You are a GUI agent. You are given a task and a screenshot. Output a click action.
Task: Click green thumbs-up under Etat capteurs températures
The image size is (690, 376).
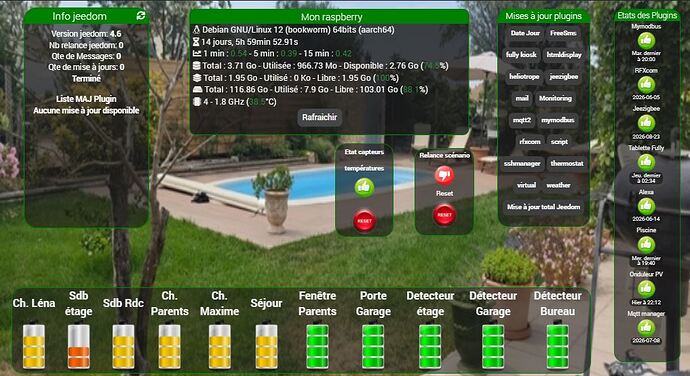(364, 187)
